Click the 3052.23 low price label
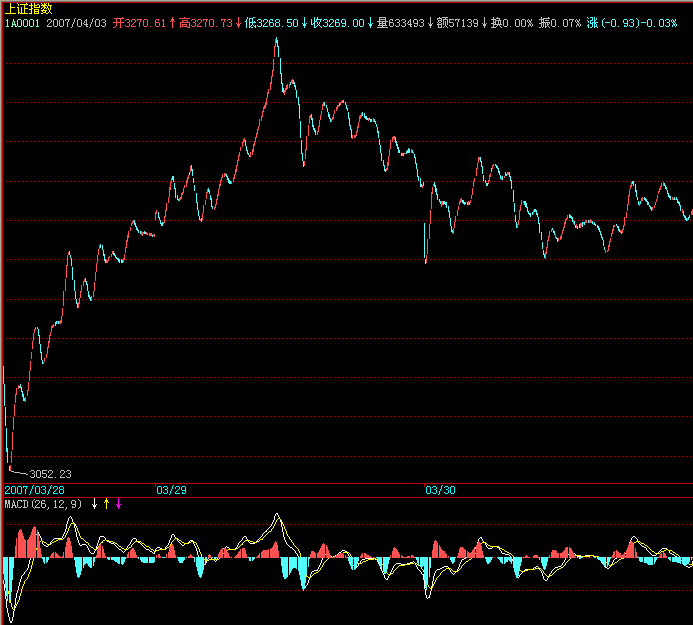Viewport: 693px width, 625px height. click(50, 473)
